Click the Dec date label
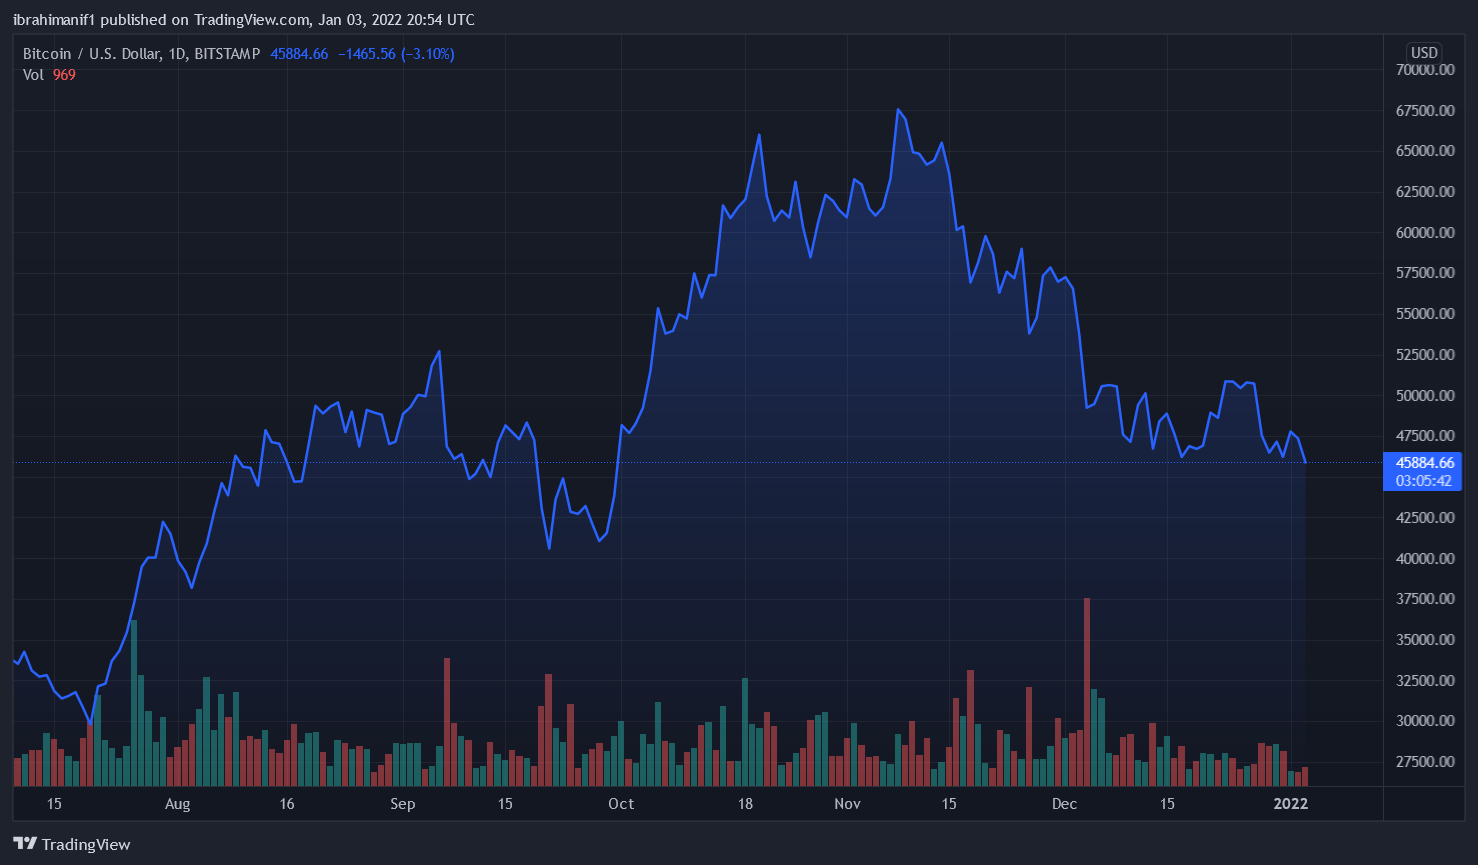The width and height of the screenshot is (1478, 865). (x=1064, y=804)
